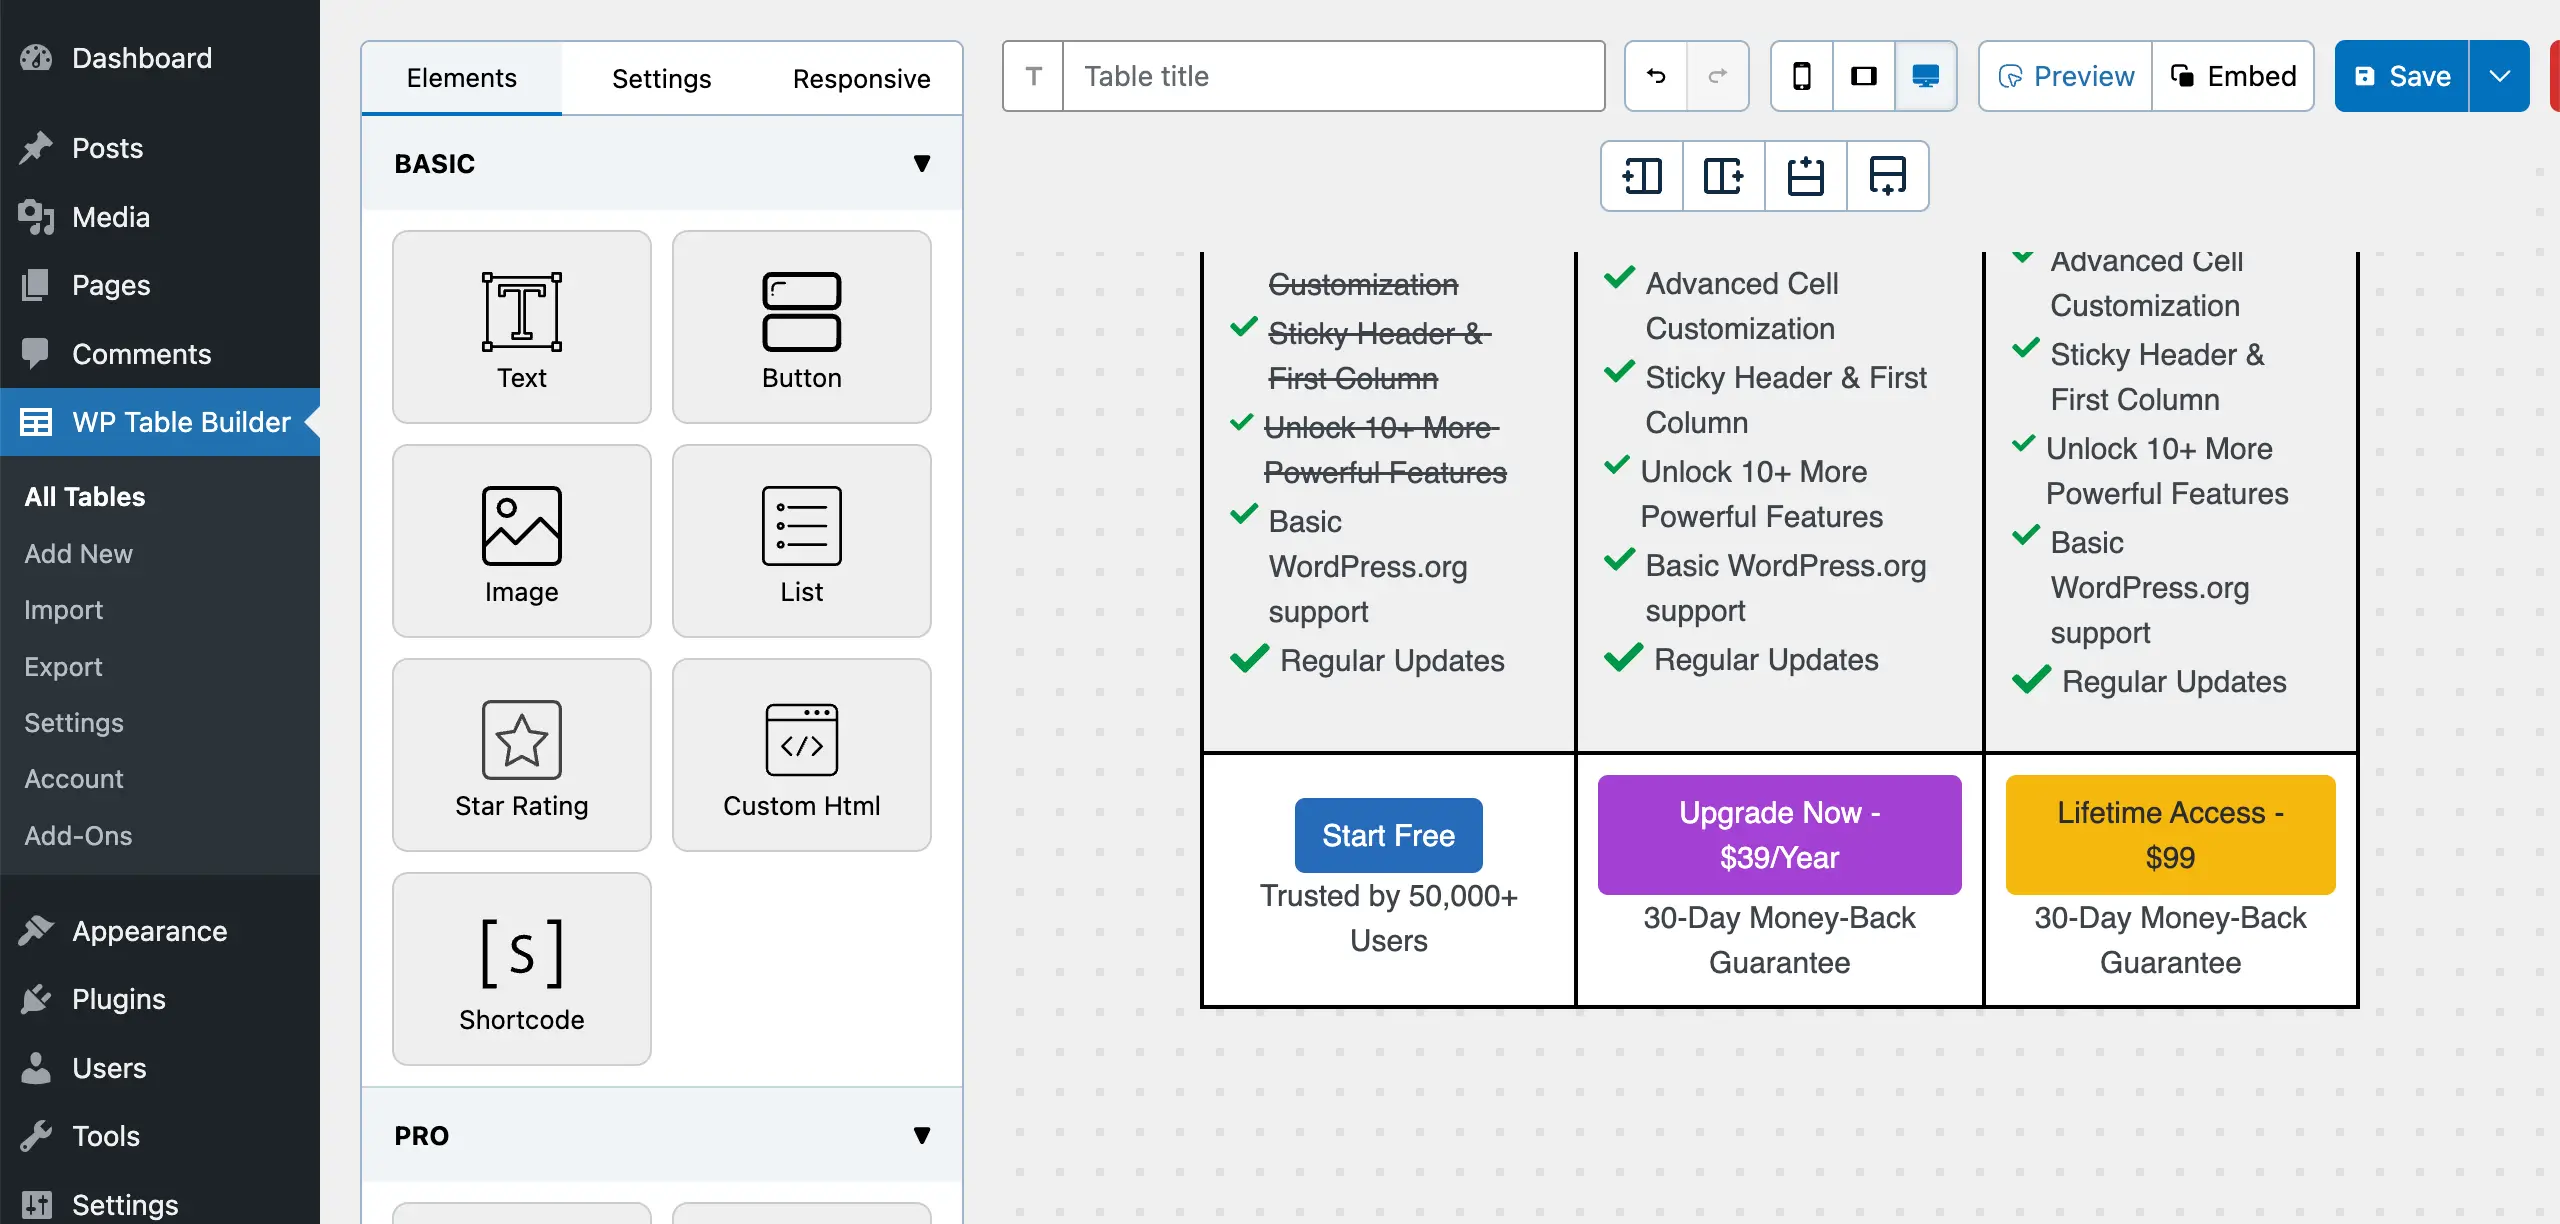This screenshot has width=2560, height=1224.
Task: Undo the last table change
Action: (x=1654, y=76)
